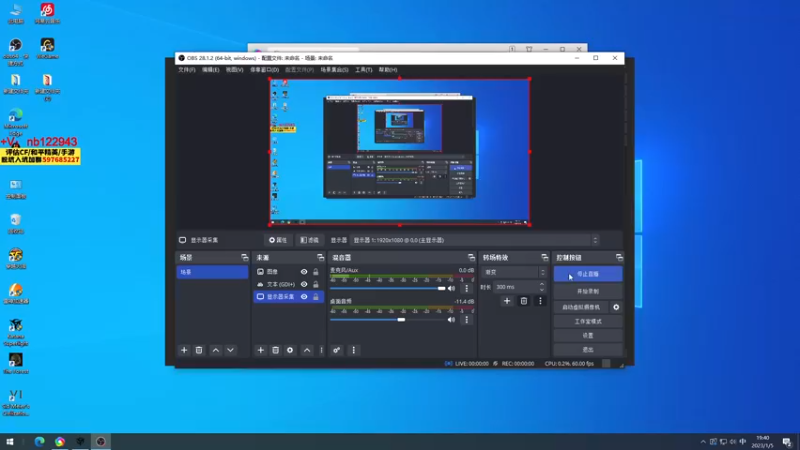Open transition three-dot properties menu
Screen dimensions: 800x450
point(540,301)
